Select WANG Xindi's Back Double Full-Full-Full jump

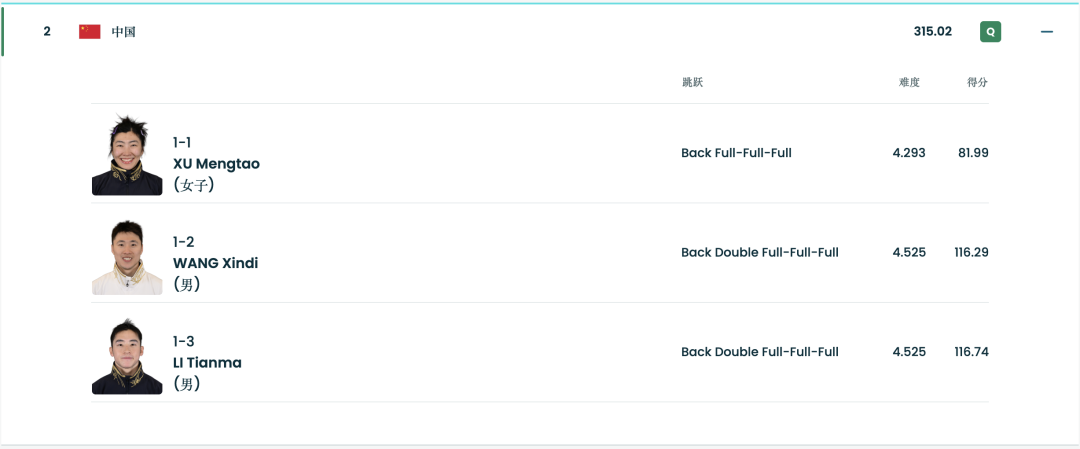760,252
